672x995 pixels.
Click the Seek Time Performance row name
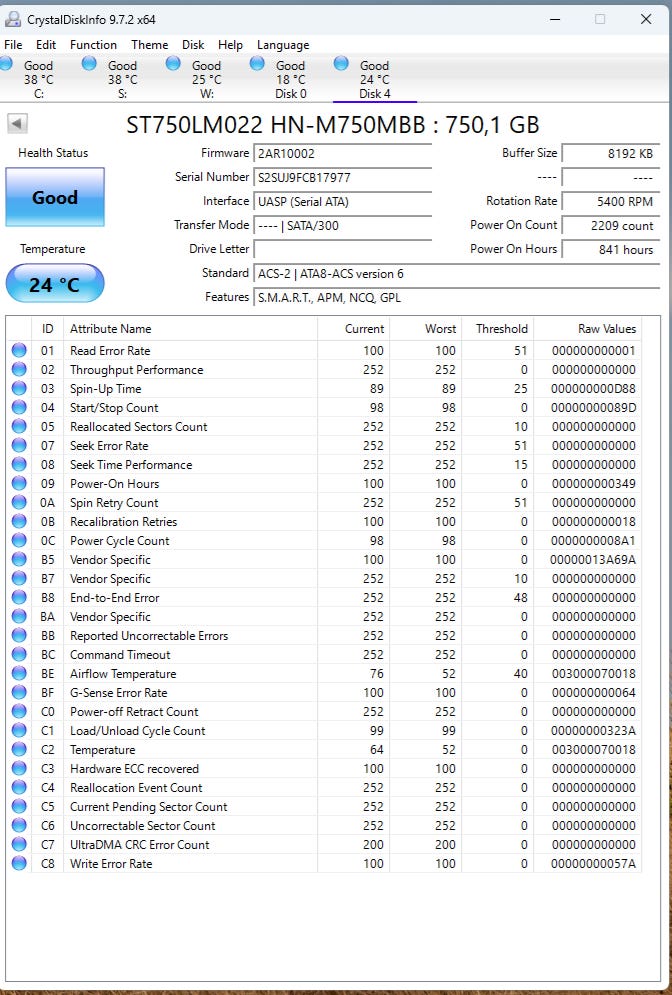coord(131,465)
